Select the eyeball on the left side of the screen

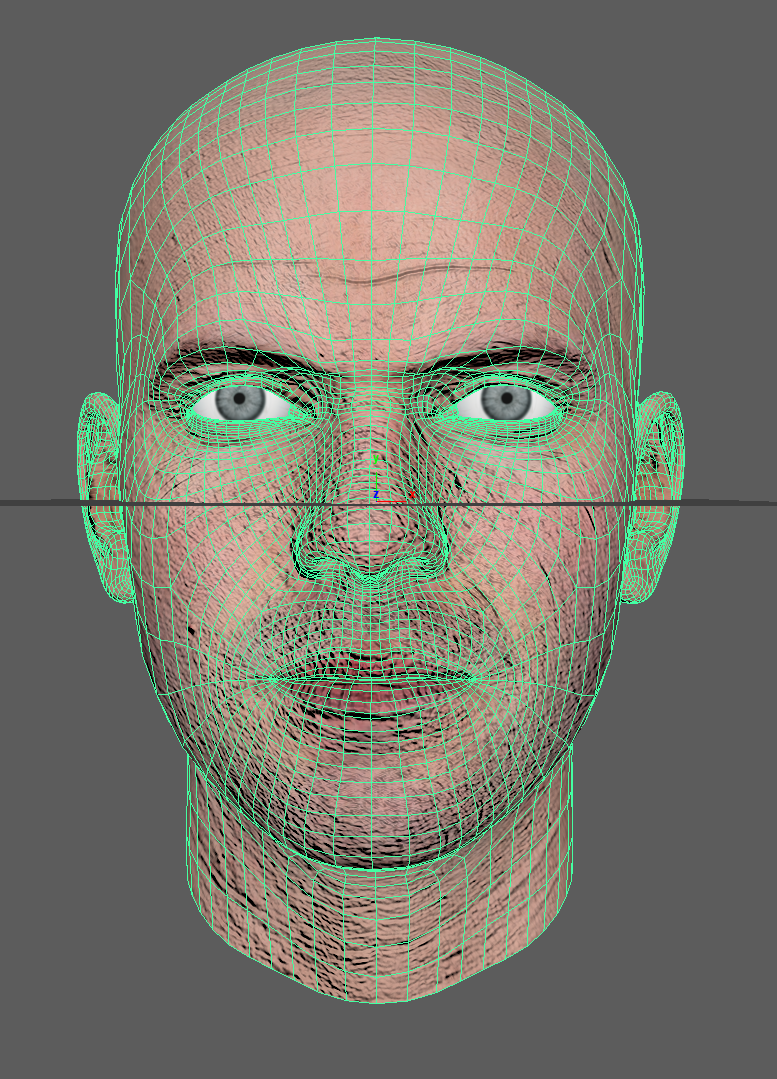242,402
